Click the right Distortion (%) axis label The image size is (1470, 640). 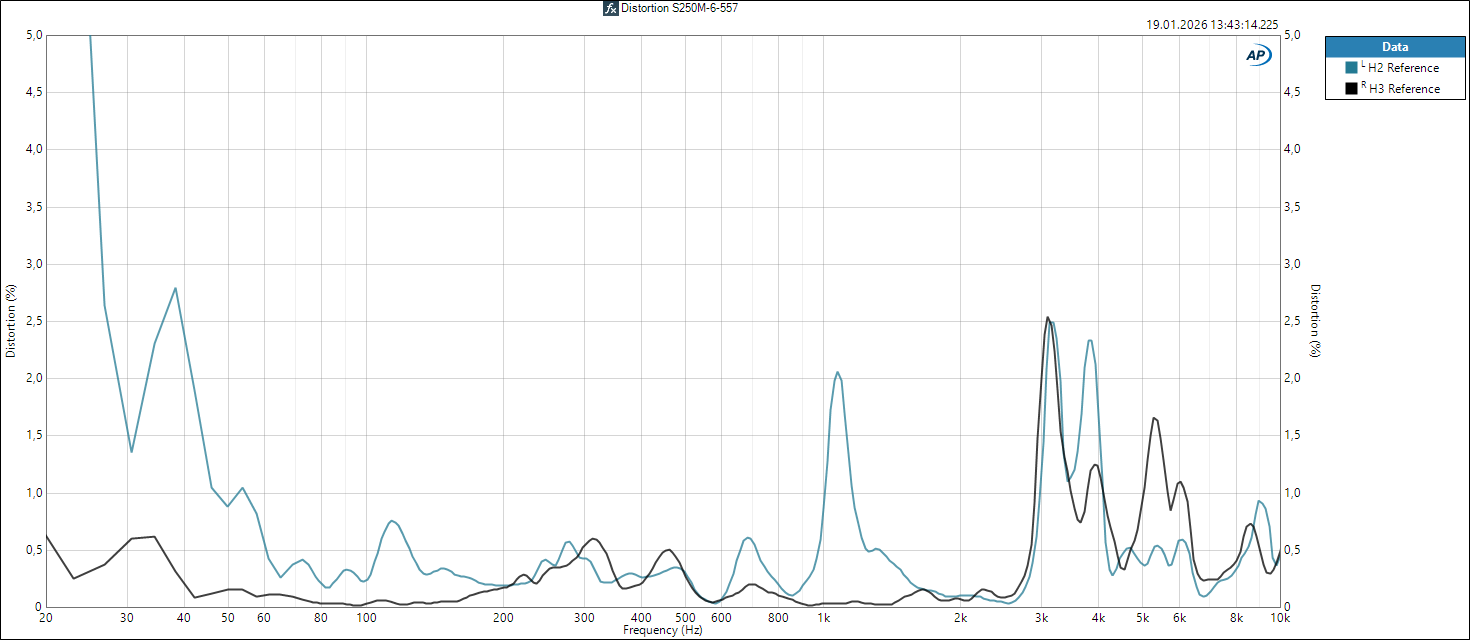tap(1316, 320)
